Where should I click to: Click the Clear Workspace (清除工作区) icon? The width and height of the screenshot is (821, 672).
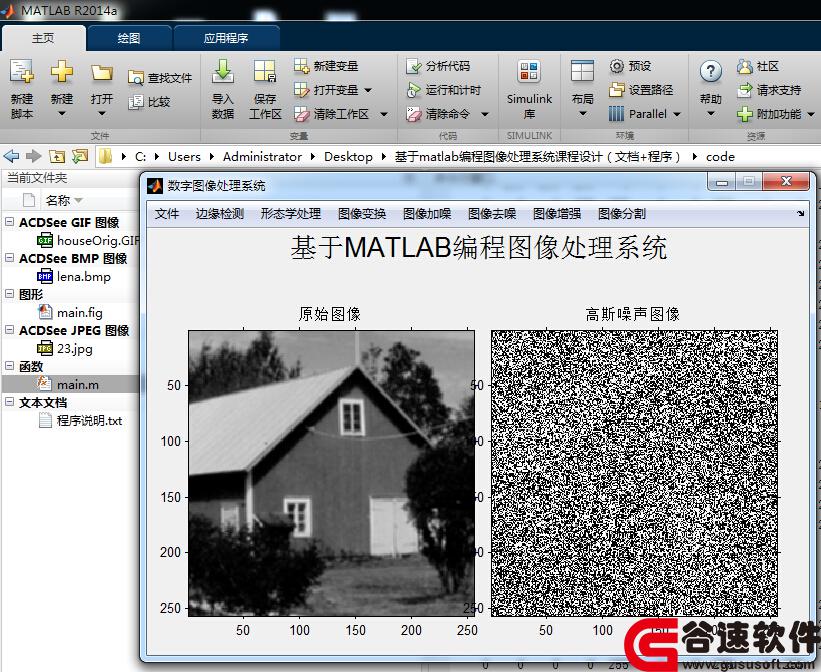pos(302,114)
